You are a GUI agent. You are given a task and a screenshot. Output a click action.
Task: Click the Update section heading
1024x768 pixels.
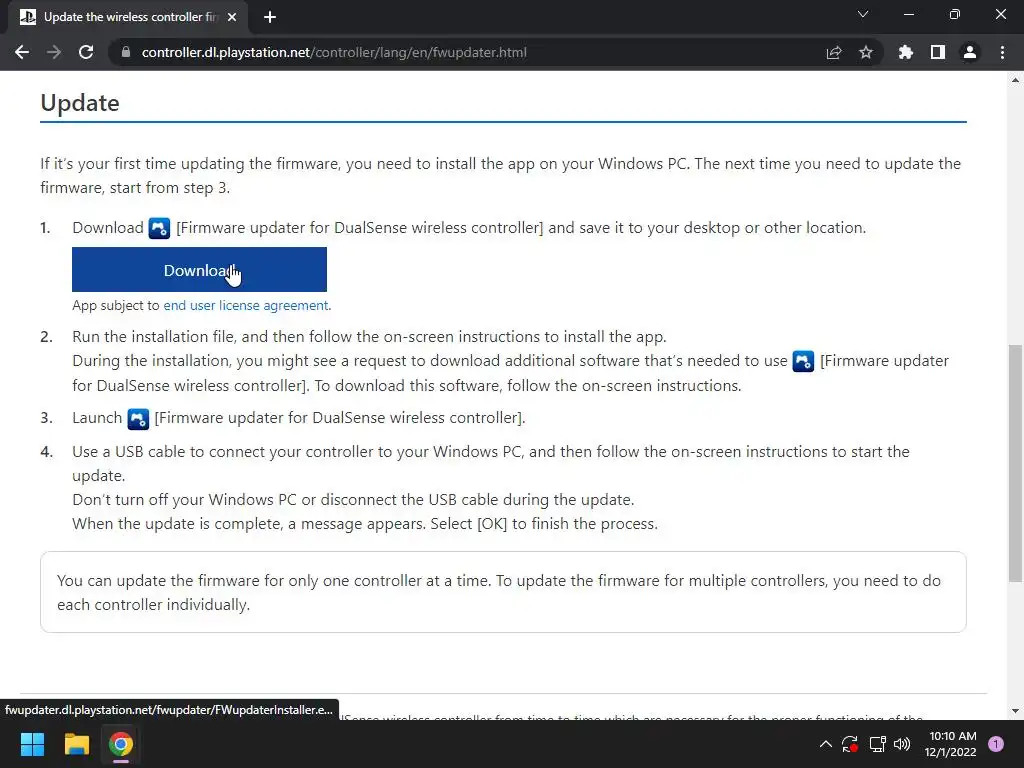tap(80, 103)
